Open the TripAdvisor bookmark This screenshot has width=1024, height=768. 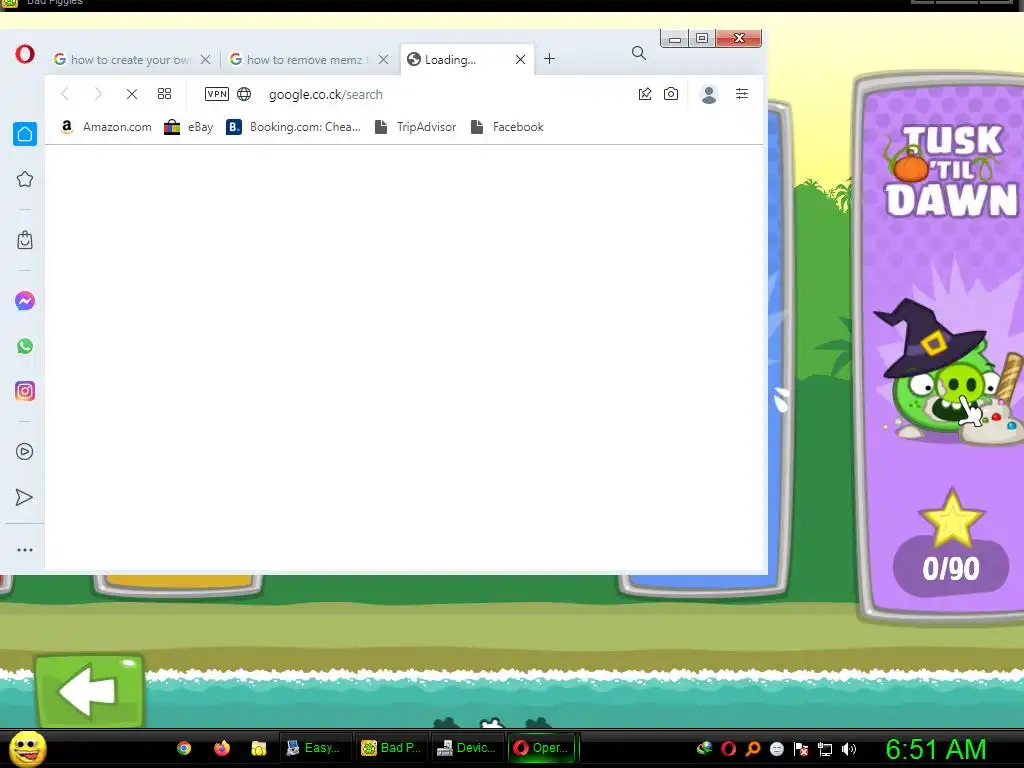point(415,127)
